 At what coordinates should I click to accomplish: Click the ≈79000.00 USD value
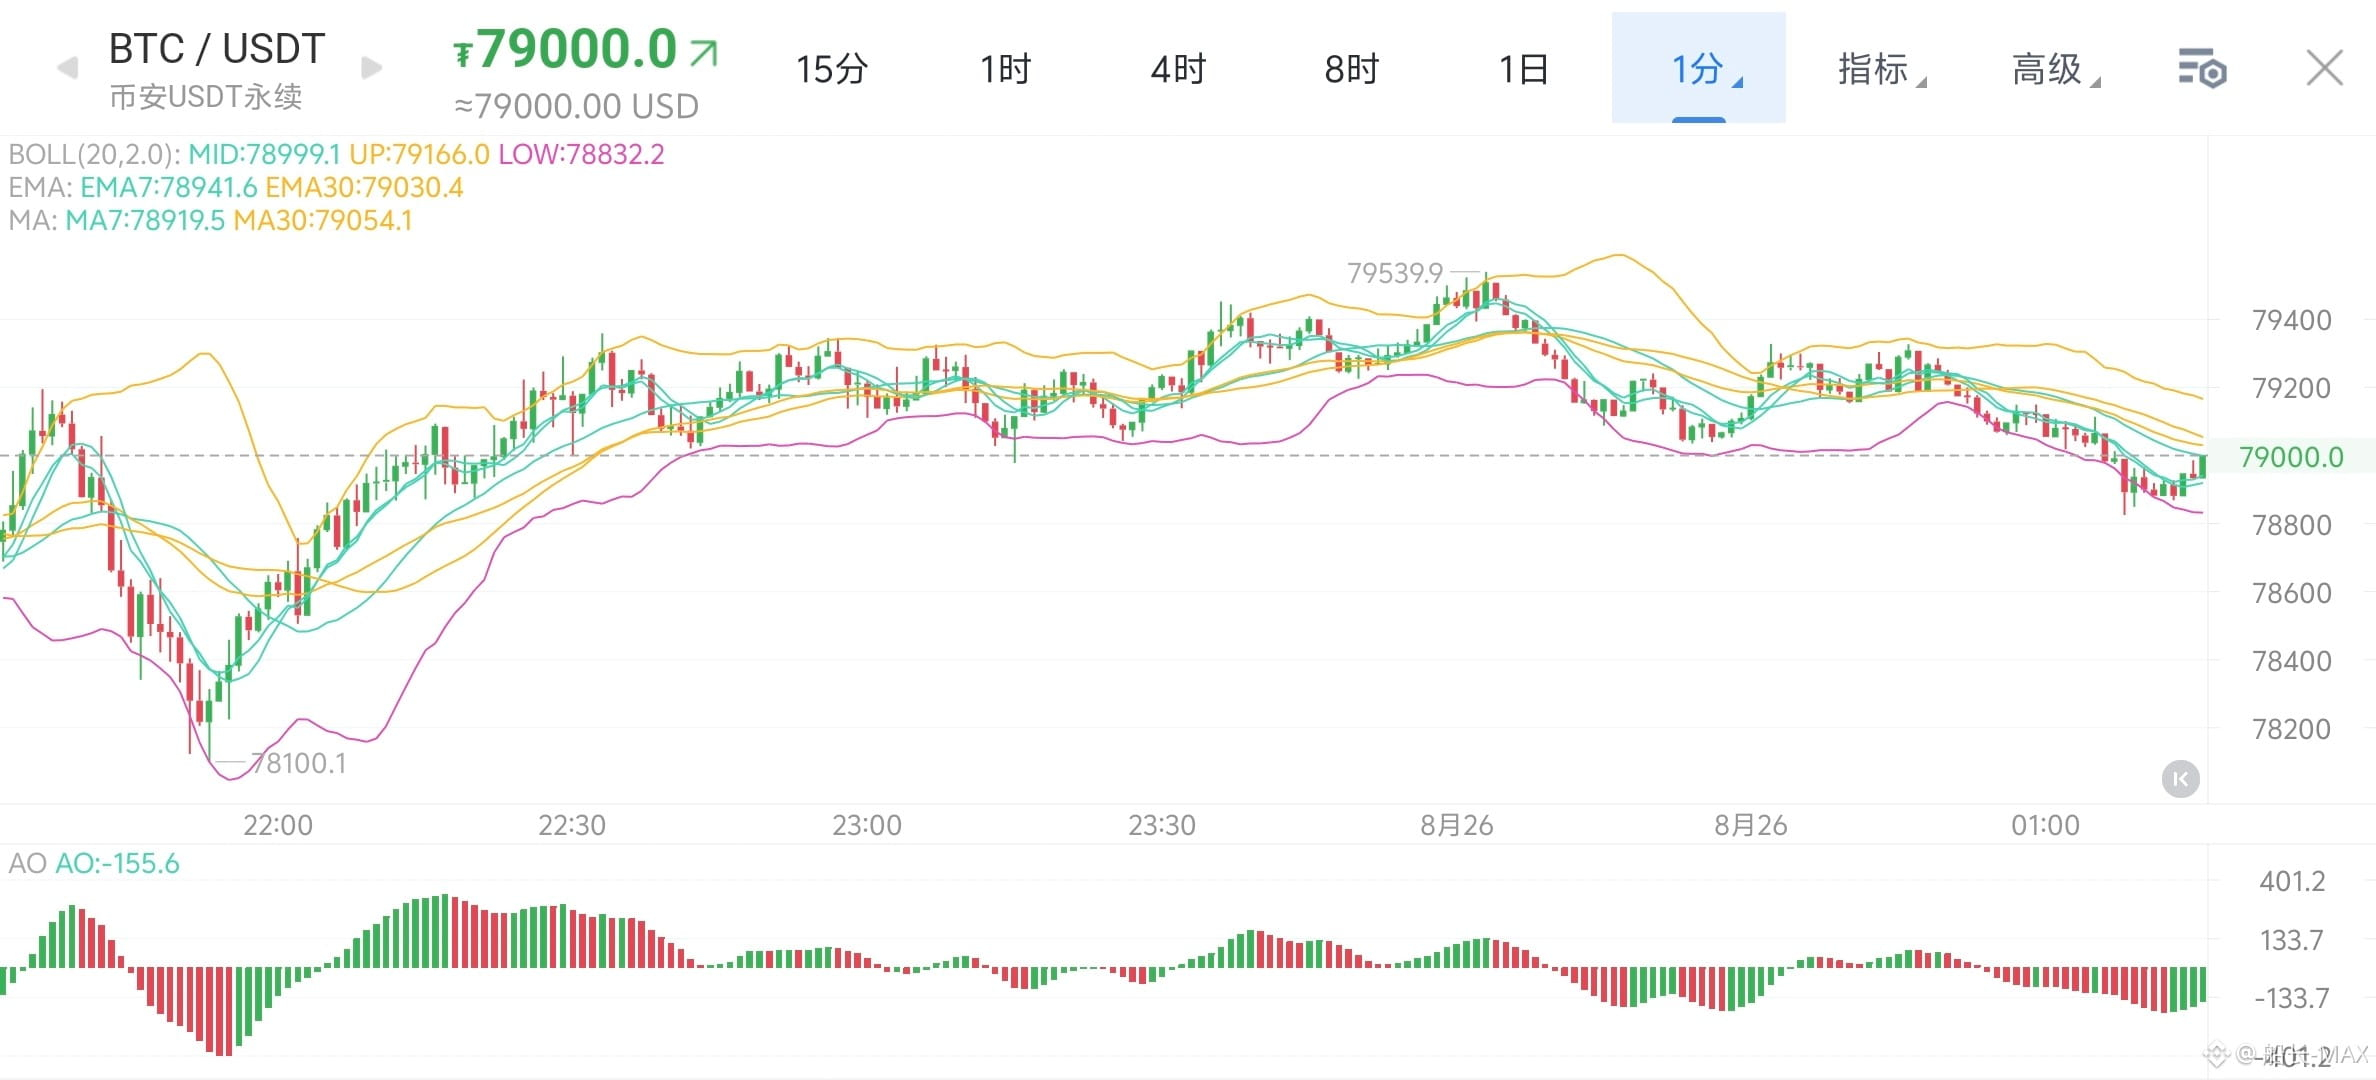pyautogui.click(x=577, y=106)
